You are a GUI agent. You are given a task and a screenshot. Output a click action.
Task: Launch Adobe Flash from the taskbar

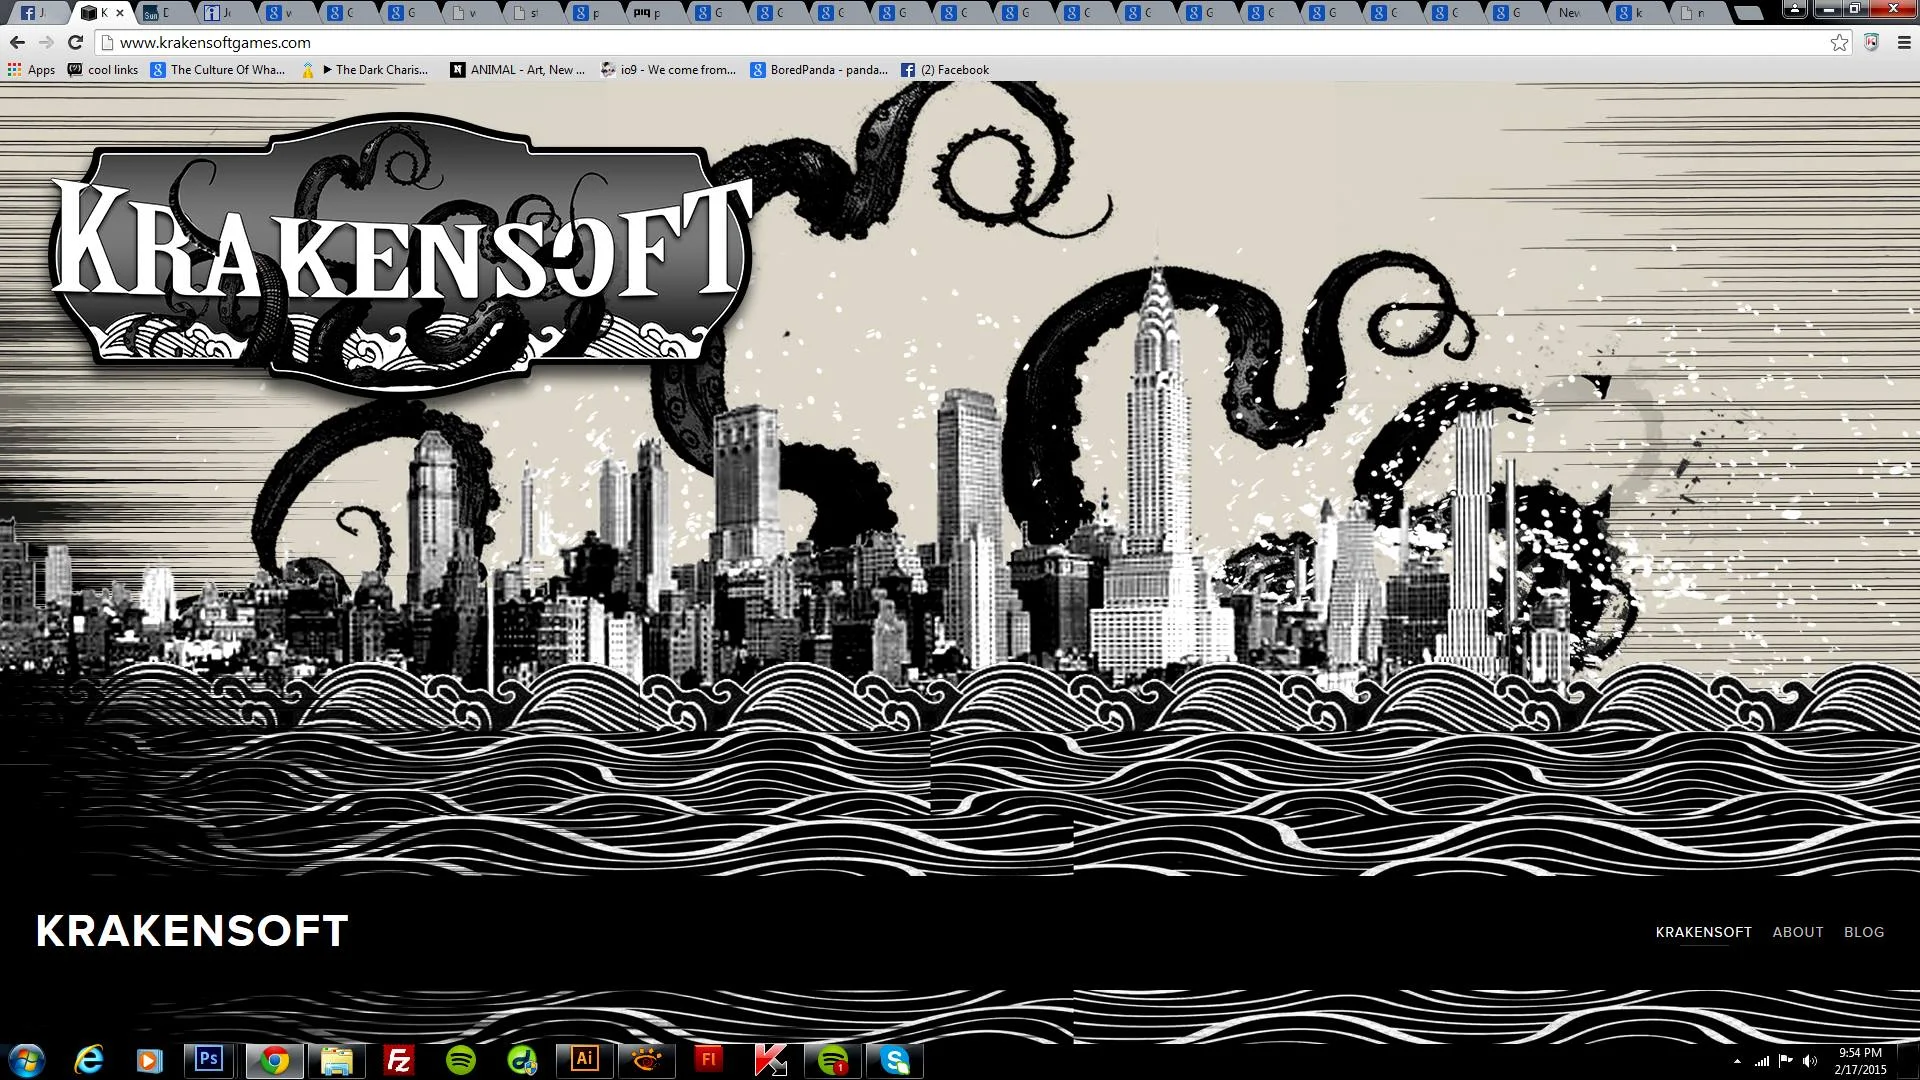(709, 1060)
